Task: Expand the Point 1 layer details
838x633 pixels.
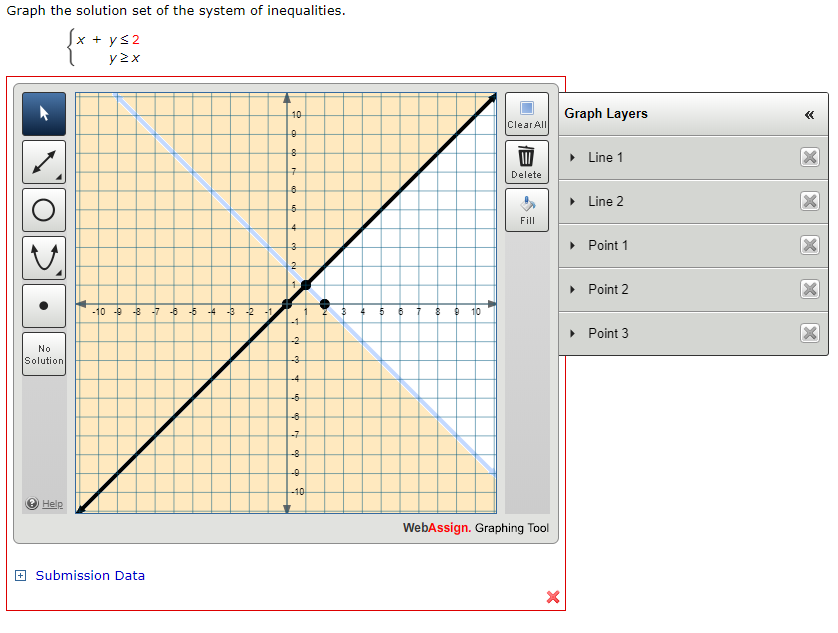Action: (x=574, y=245)
